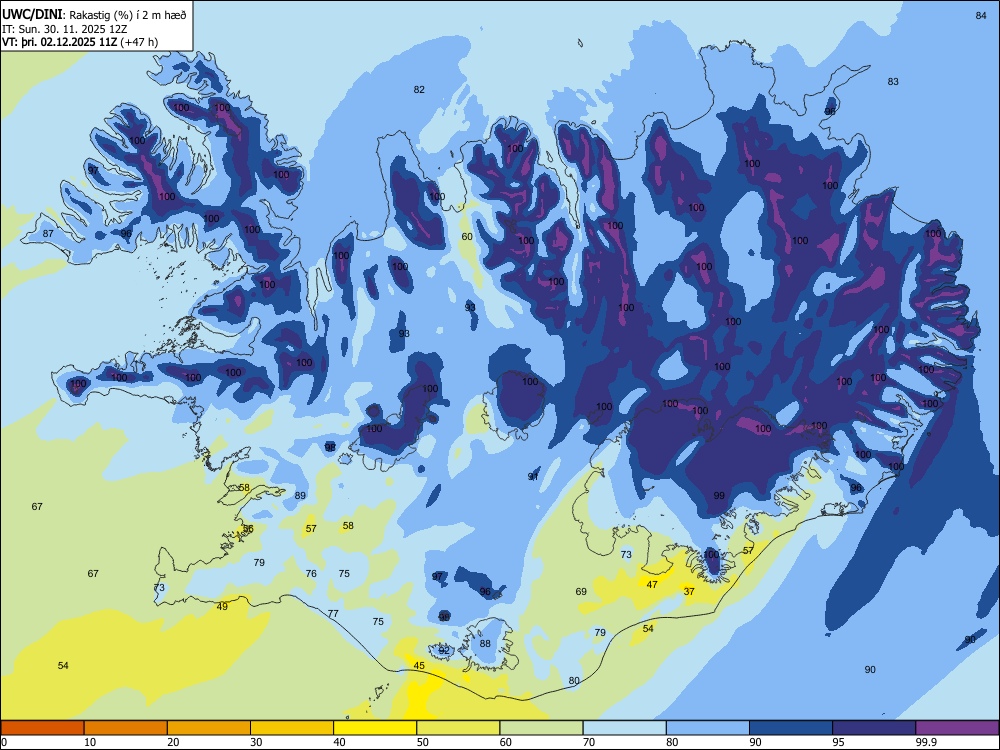The height and width of the screenshot is (750, 1000).
Task: Click the 99 value on the map
Action: pyautogui.click(x=719, y=496)
